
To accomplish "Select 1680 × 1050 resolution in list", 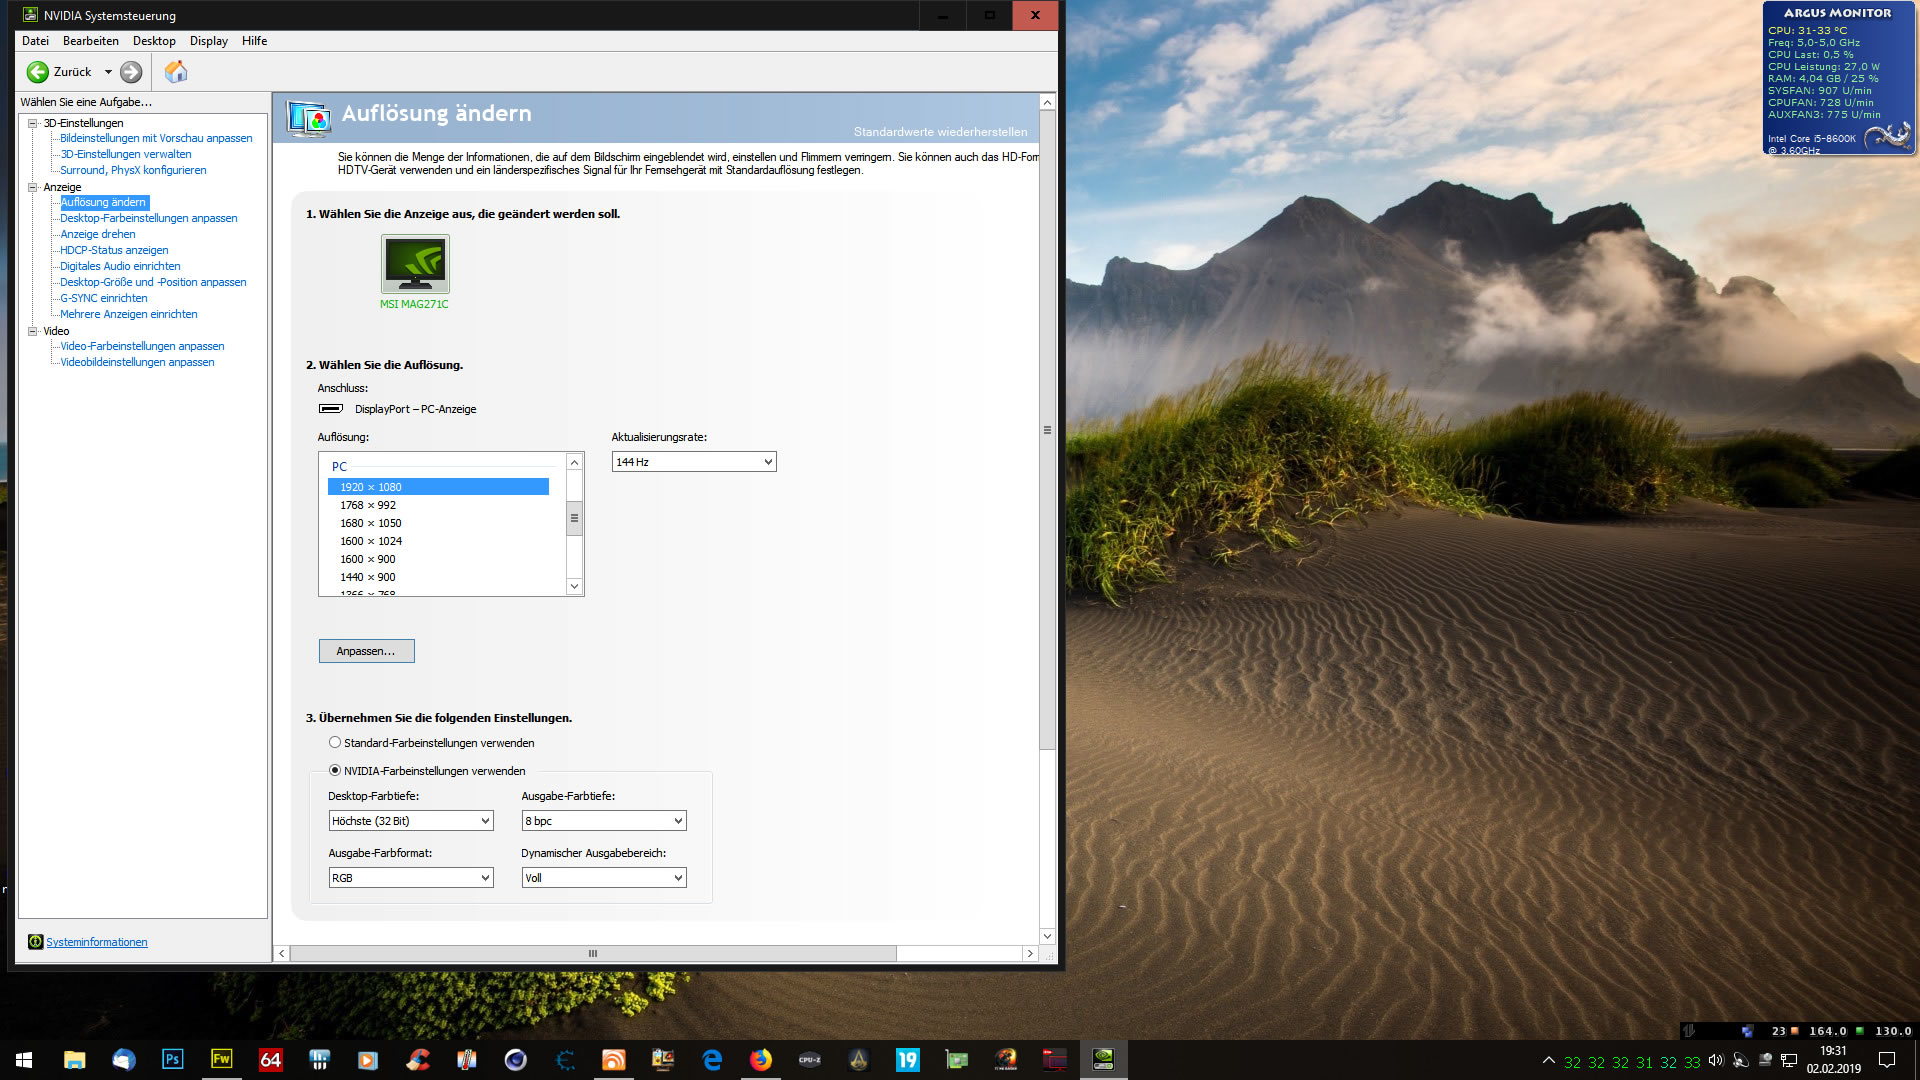I will tap(371, 523).
